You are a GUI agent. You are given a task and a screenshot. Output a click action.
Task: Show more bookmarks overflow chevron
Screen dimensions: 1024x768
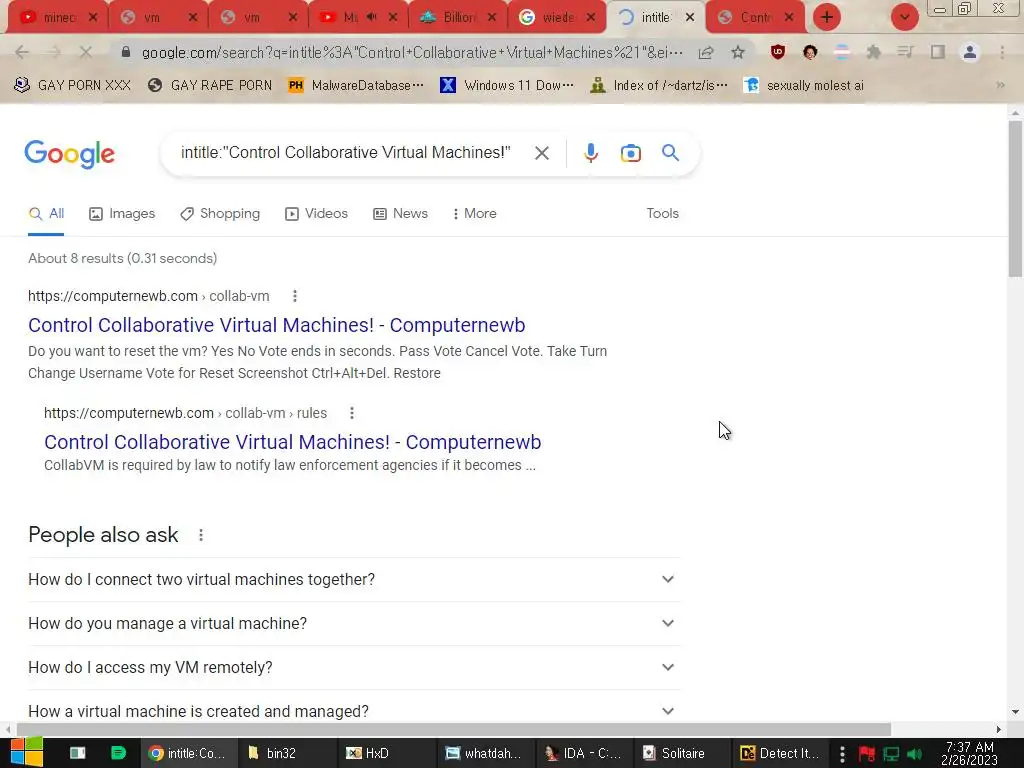pyautogui.click(x=1000, y=85)
